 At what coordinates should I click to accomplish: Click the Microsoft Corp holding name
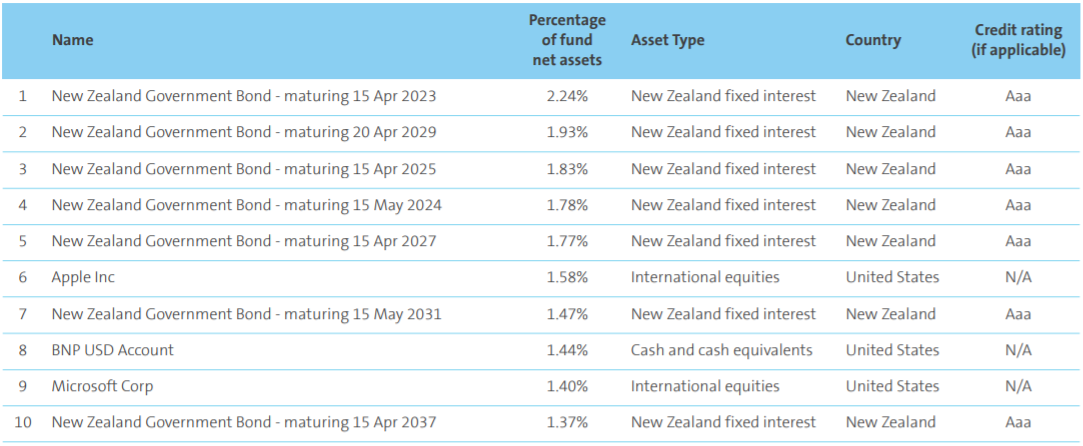click(x=102, y=386)
